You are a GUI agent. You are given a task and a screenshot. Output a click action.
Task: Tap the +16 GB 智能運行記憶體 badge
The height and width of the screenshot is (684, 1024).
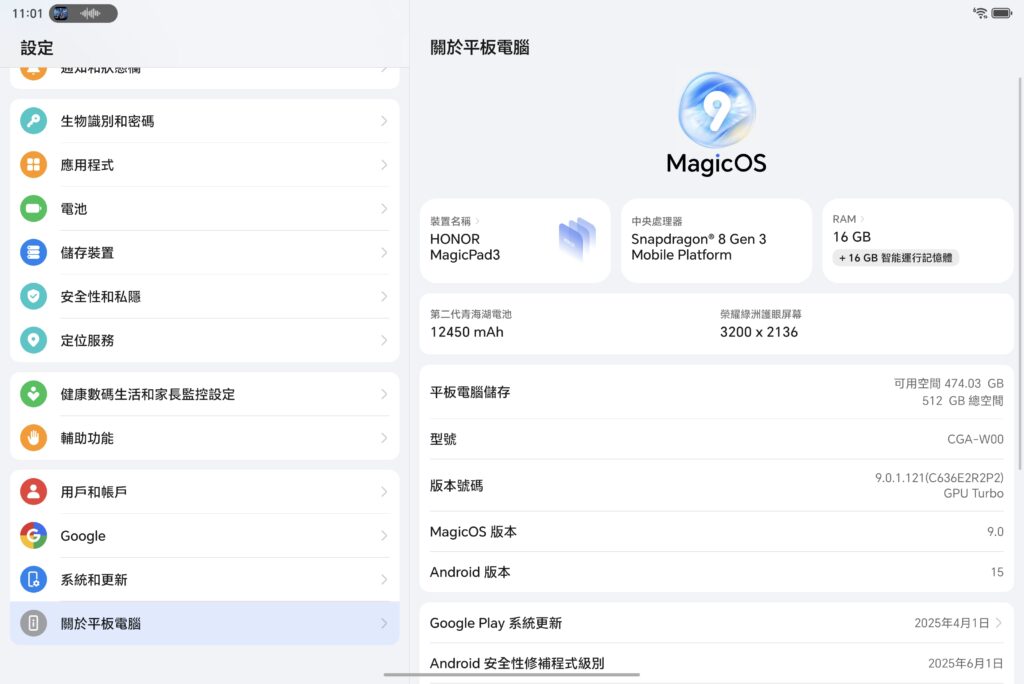(x=895, y=257)
